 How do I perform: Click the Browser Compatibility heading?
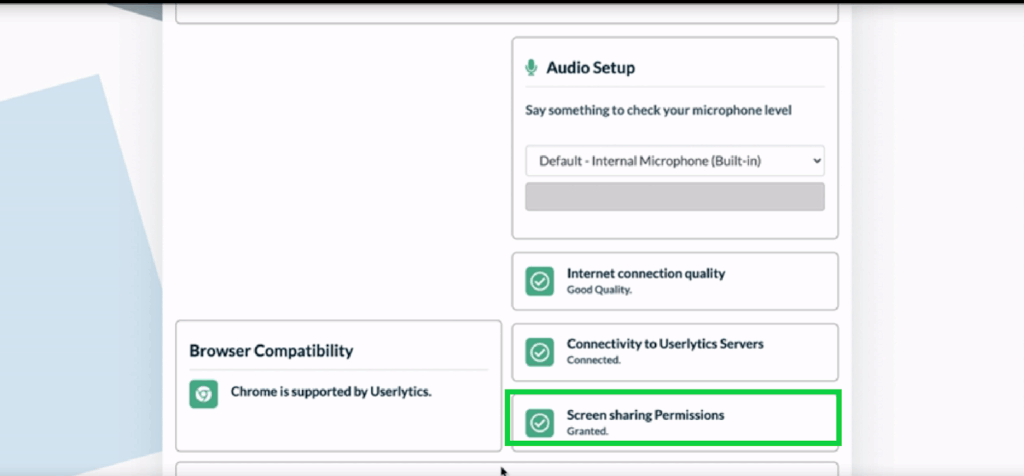270,351
